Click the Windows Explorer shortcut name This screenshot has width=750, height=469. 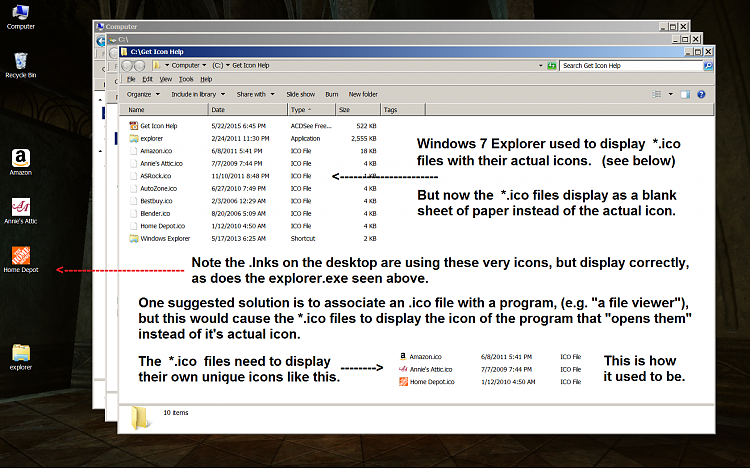165,238
